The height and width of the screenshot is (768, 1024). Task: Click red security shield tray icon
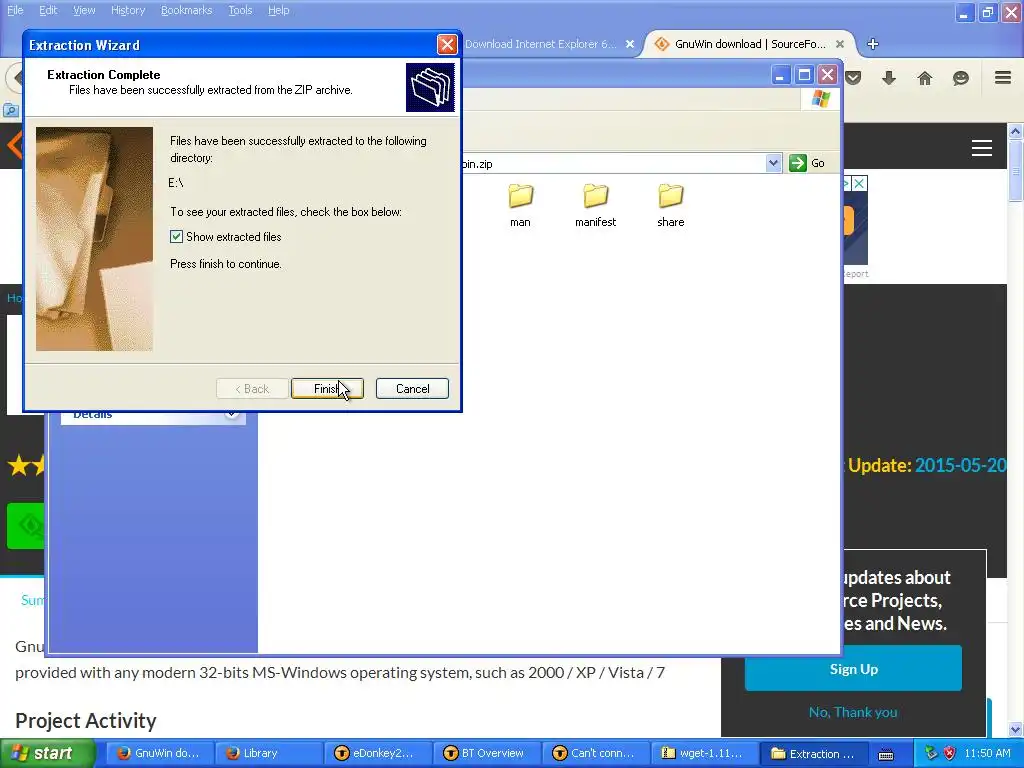[x=950, y=753]
